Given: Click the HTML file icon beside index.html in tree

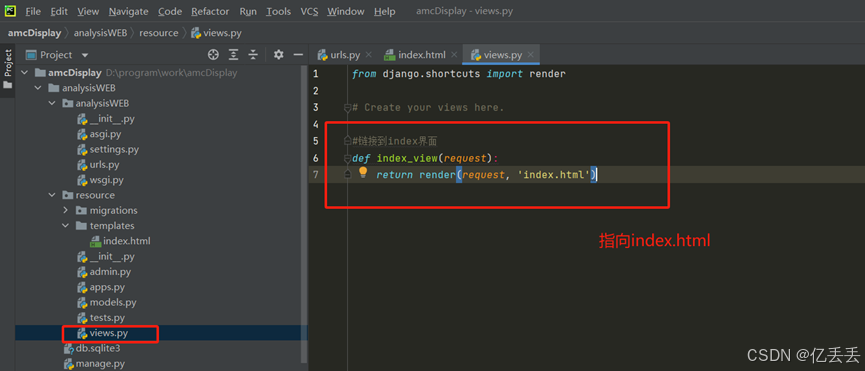Looking at the screenshot, I should click(95, 241).
